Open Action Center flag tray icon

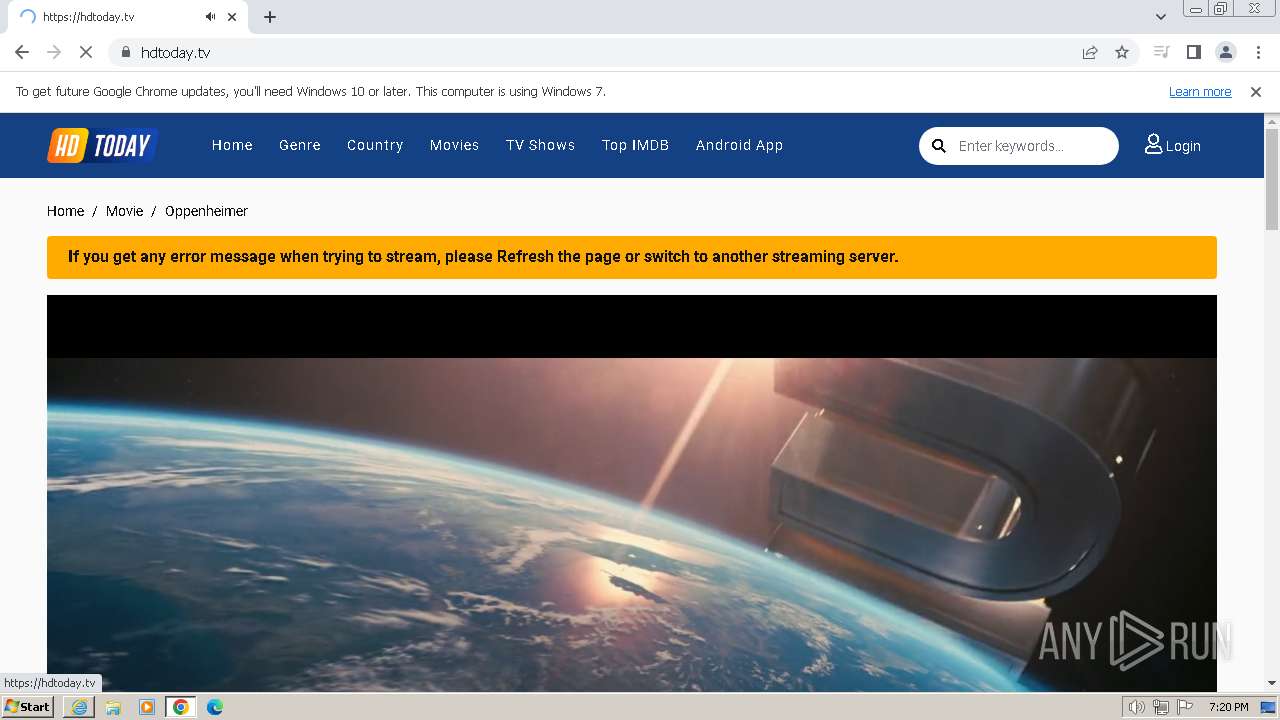[1185, 707]
